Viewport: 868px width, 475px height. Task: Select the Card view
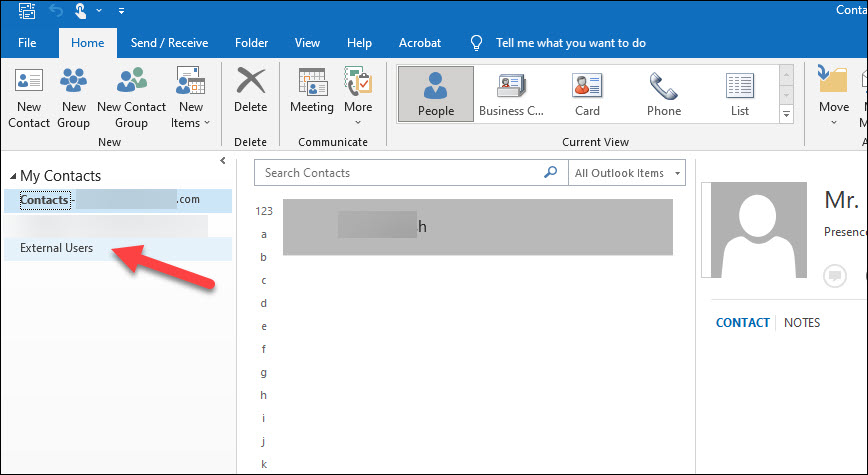pyautogui.click(x=587, y=94)
